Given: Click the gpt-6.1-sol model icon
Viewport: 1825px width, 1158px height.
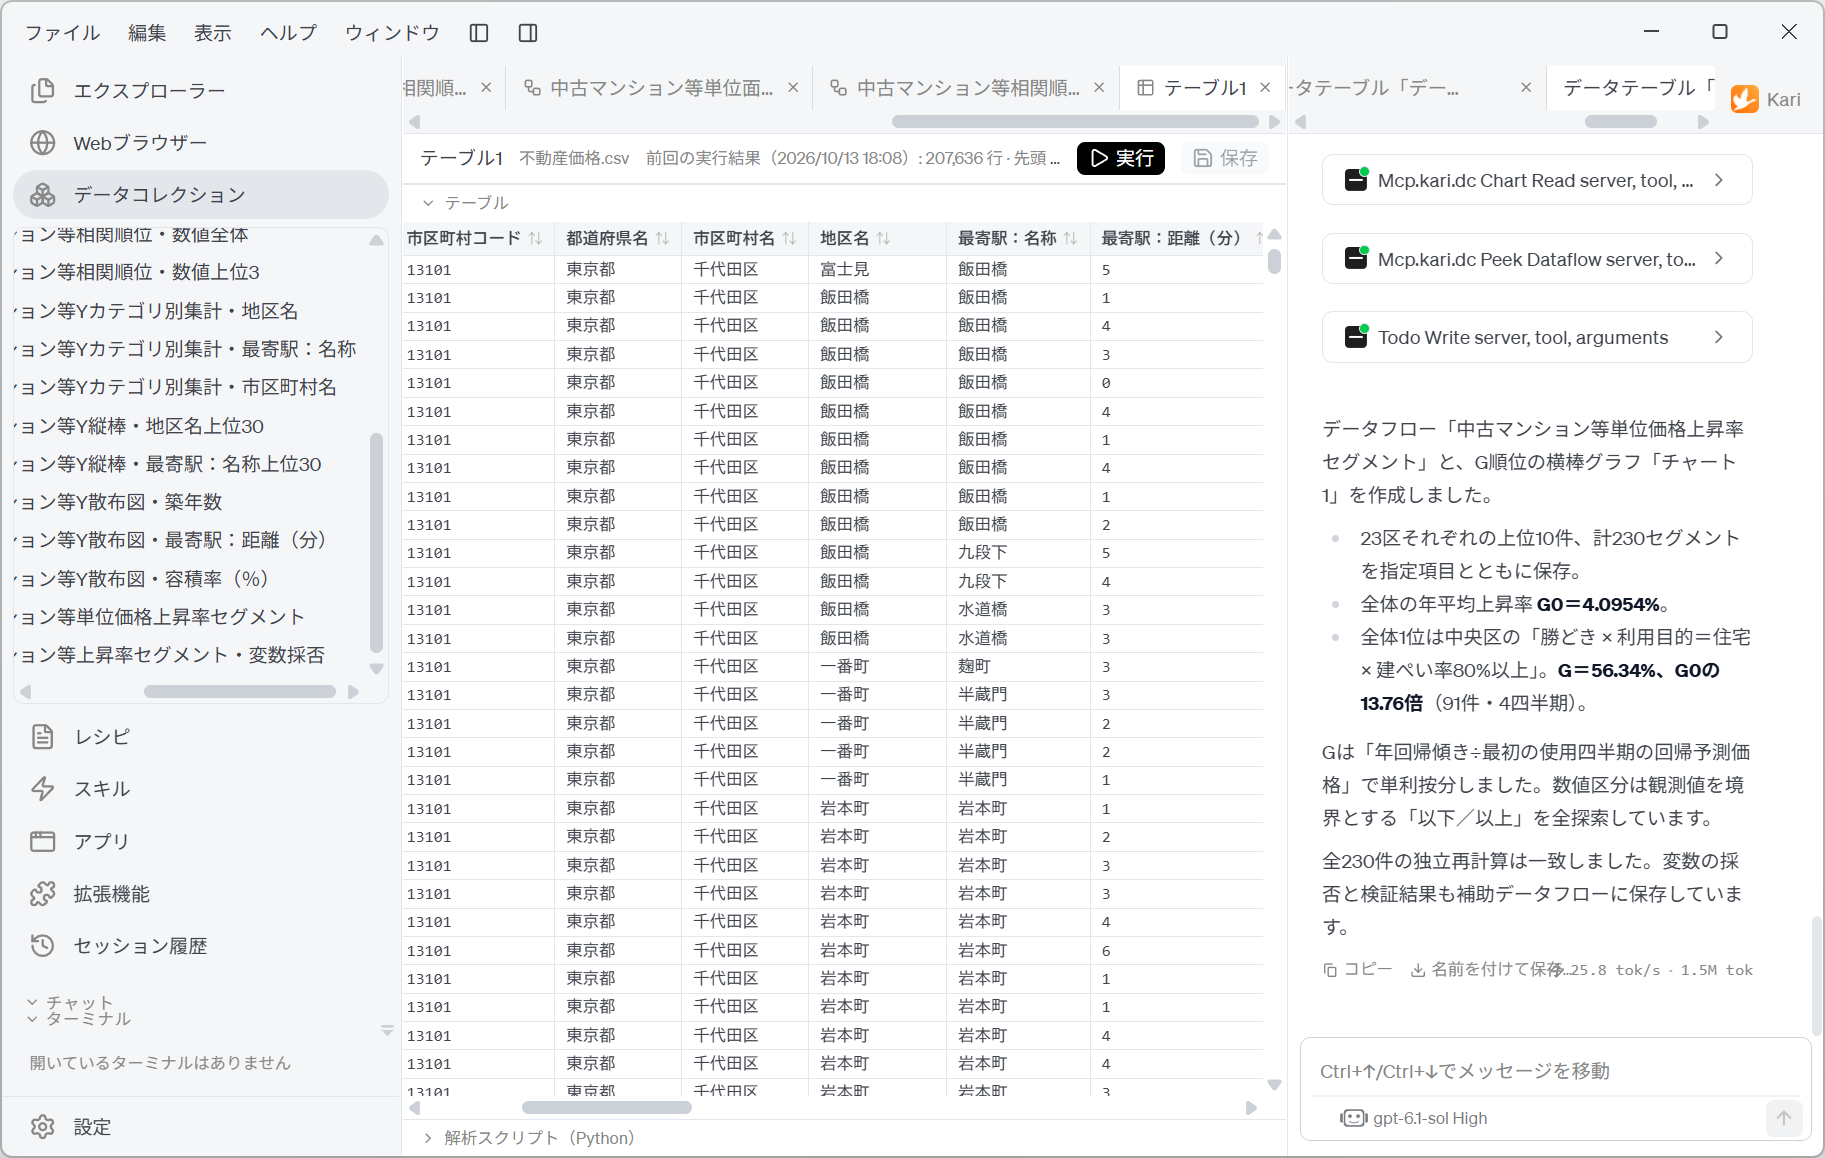Looking at the screenshot, I should point(1354,1118).
